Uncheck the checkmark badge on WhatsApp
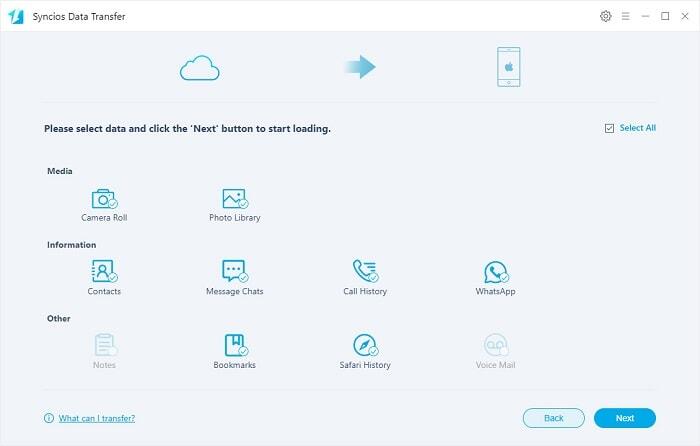 click(x=504, y=277)
